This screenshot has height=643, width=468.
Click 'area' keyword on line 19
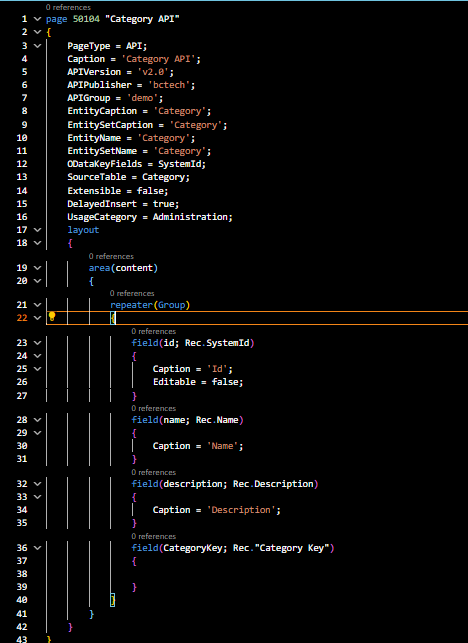point(99,268)
